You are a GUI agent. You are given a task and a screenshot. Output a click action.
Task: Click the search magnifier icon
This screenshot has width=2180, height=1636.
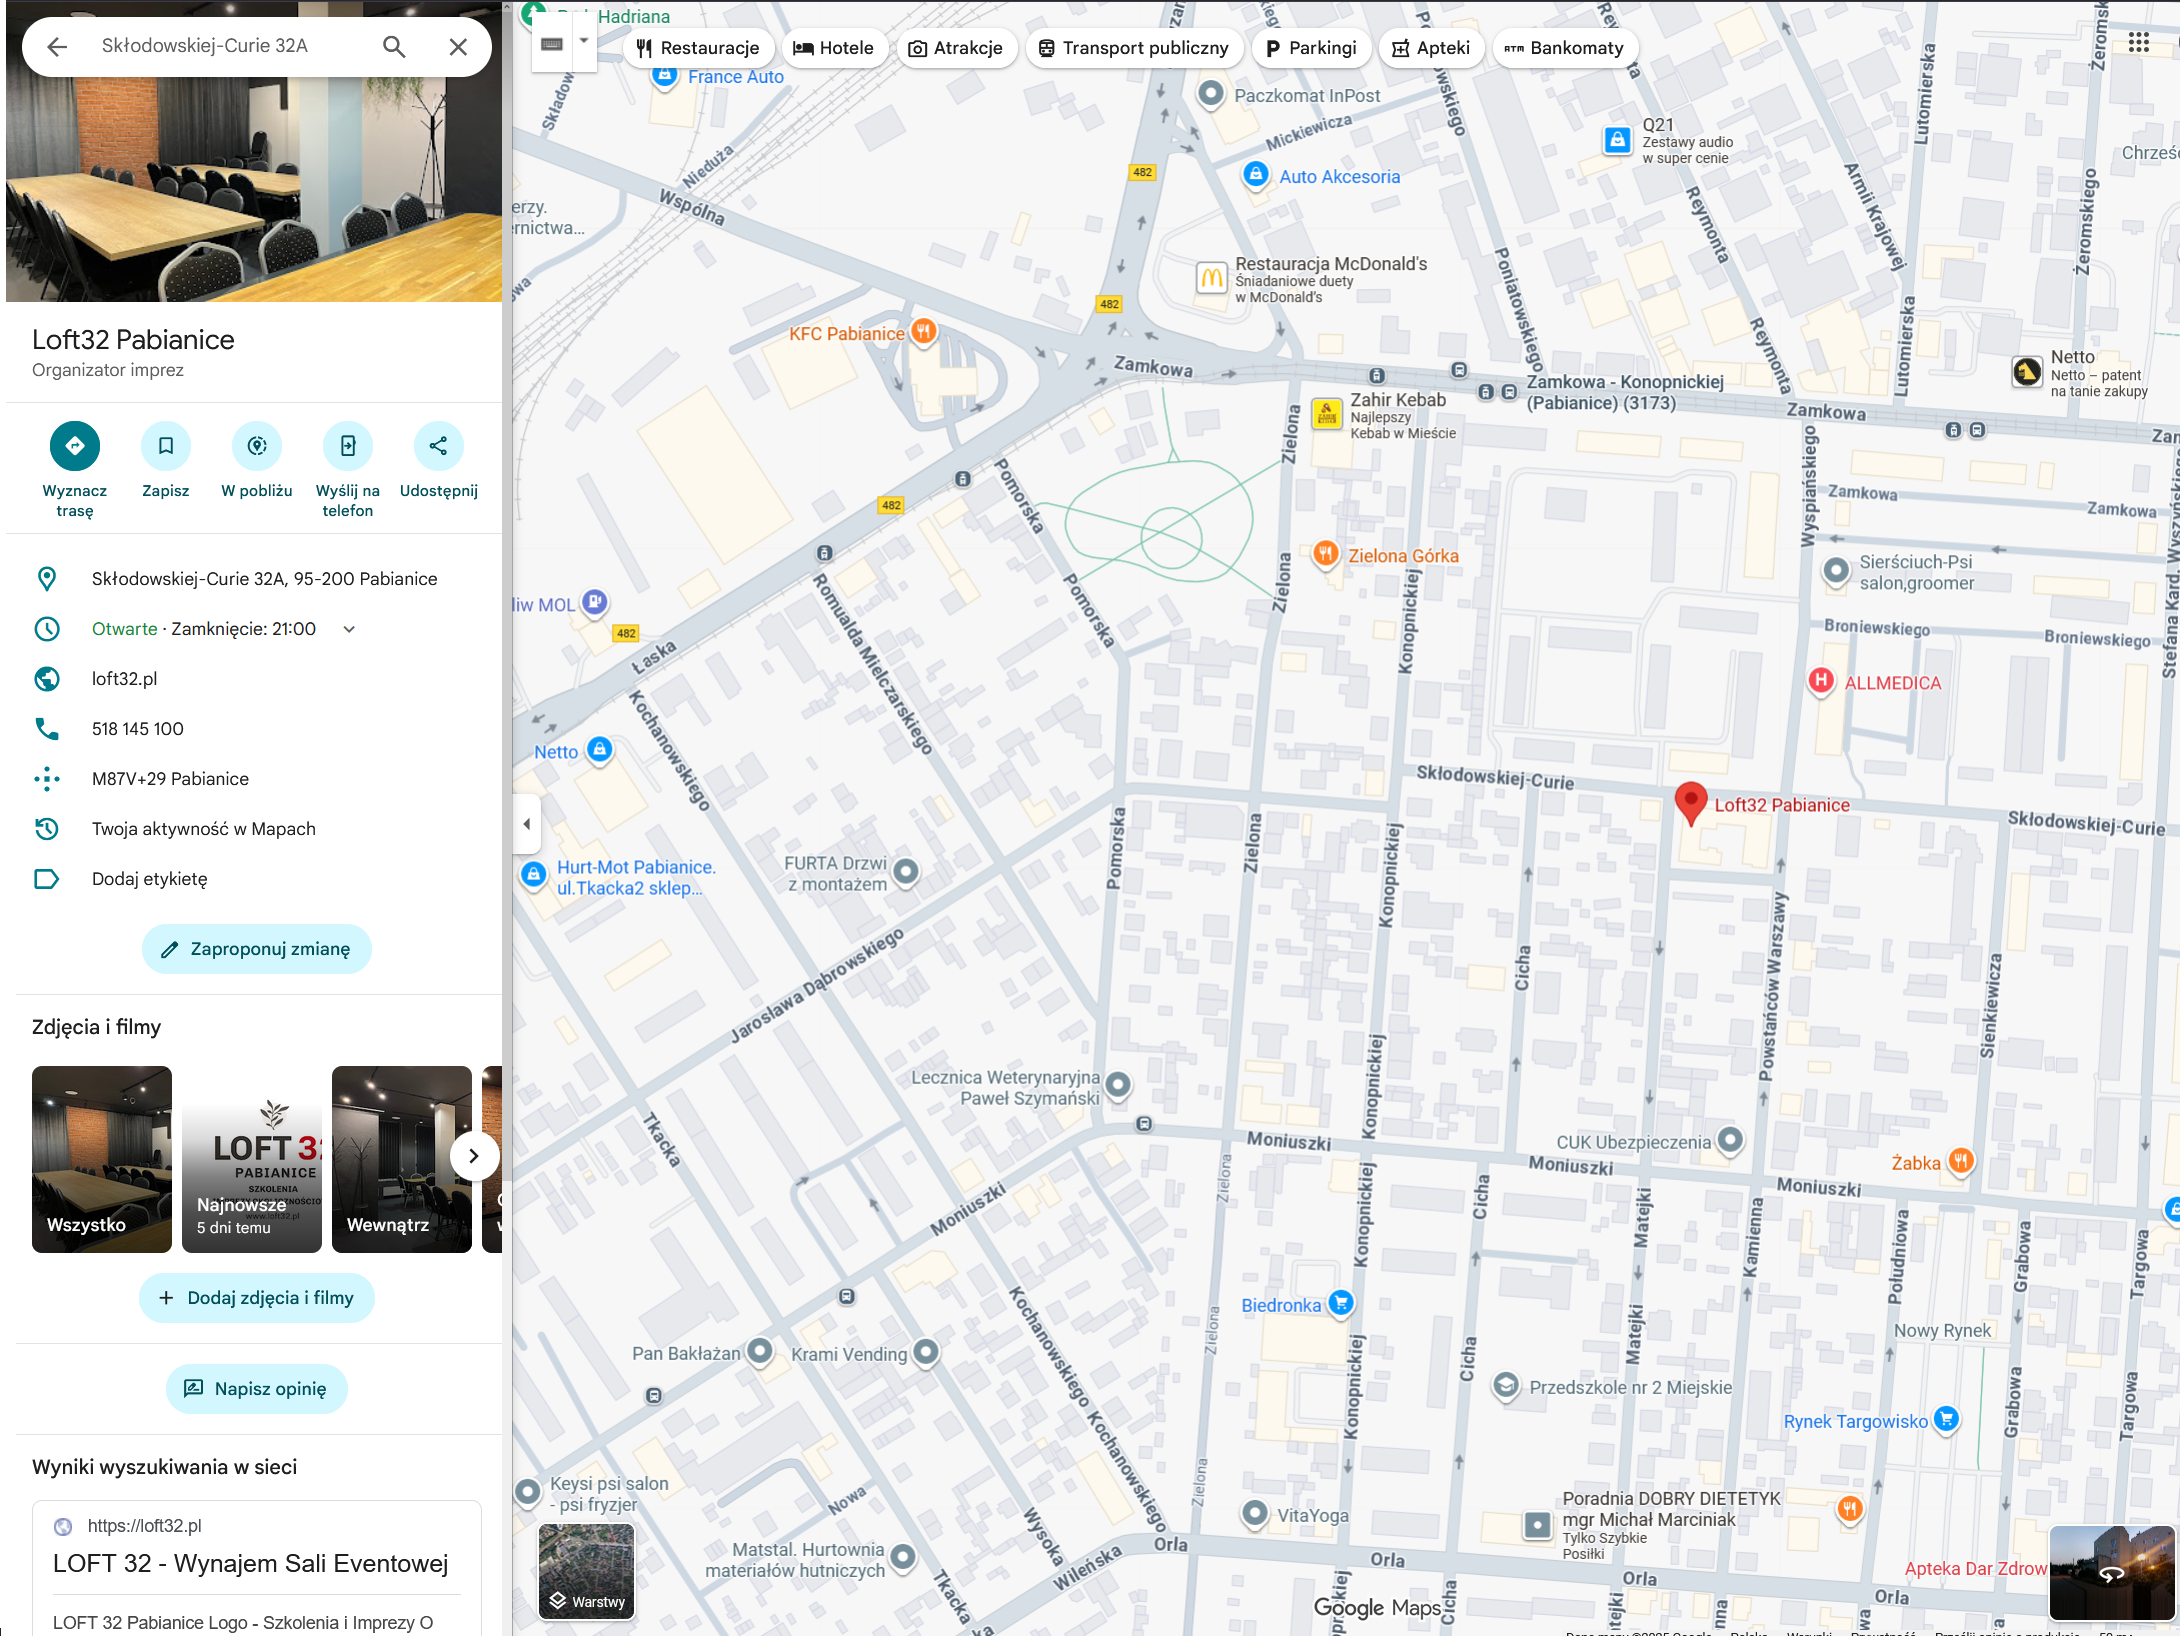pos(394,46)
